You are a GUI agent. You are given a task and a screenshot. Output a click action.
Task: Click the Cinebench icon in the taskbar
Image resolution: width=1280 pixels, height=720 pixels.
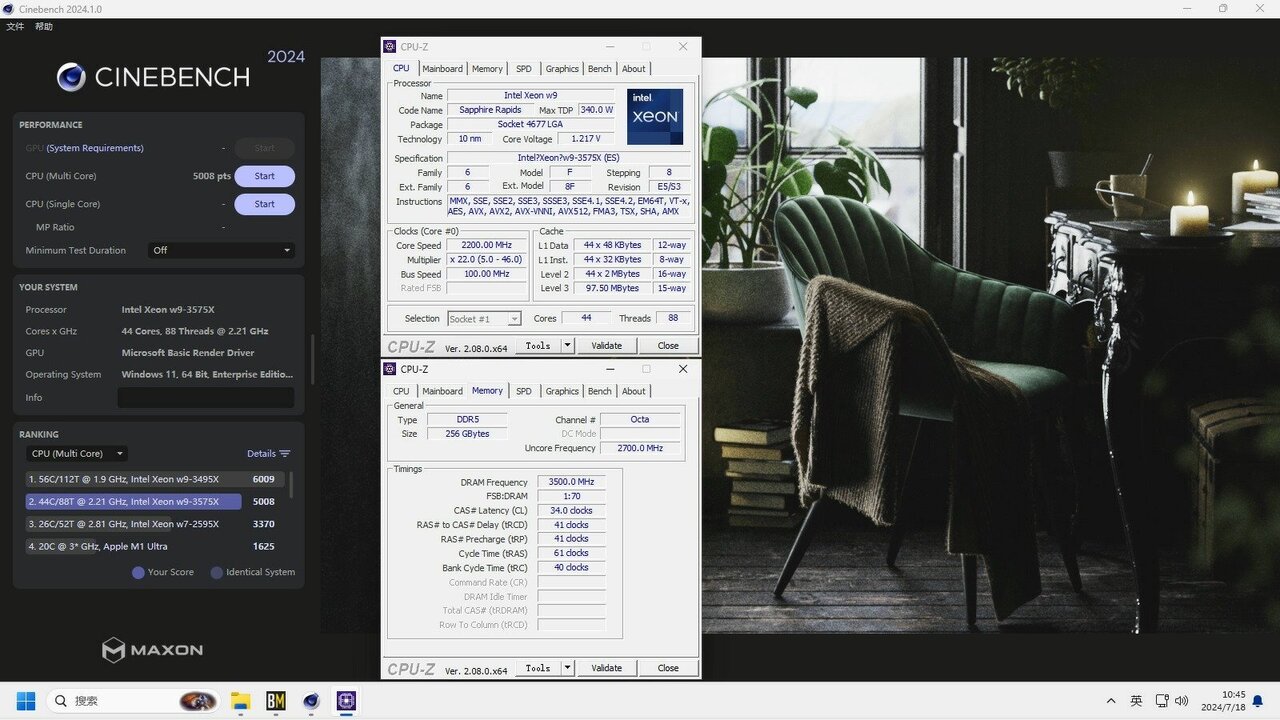pos(311,701)
